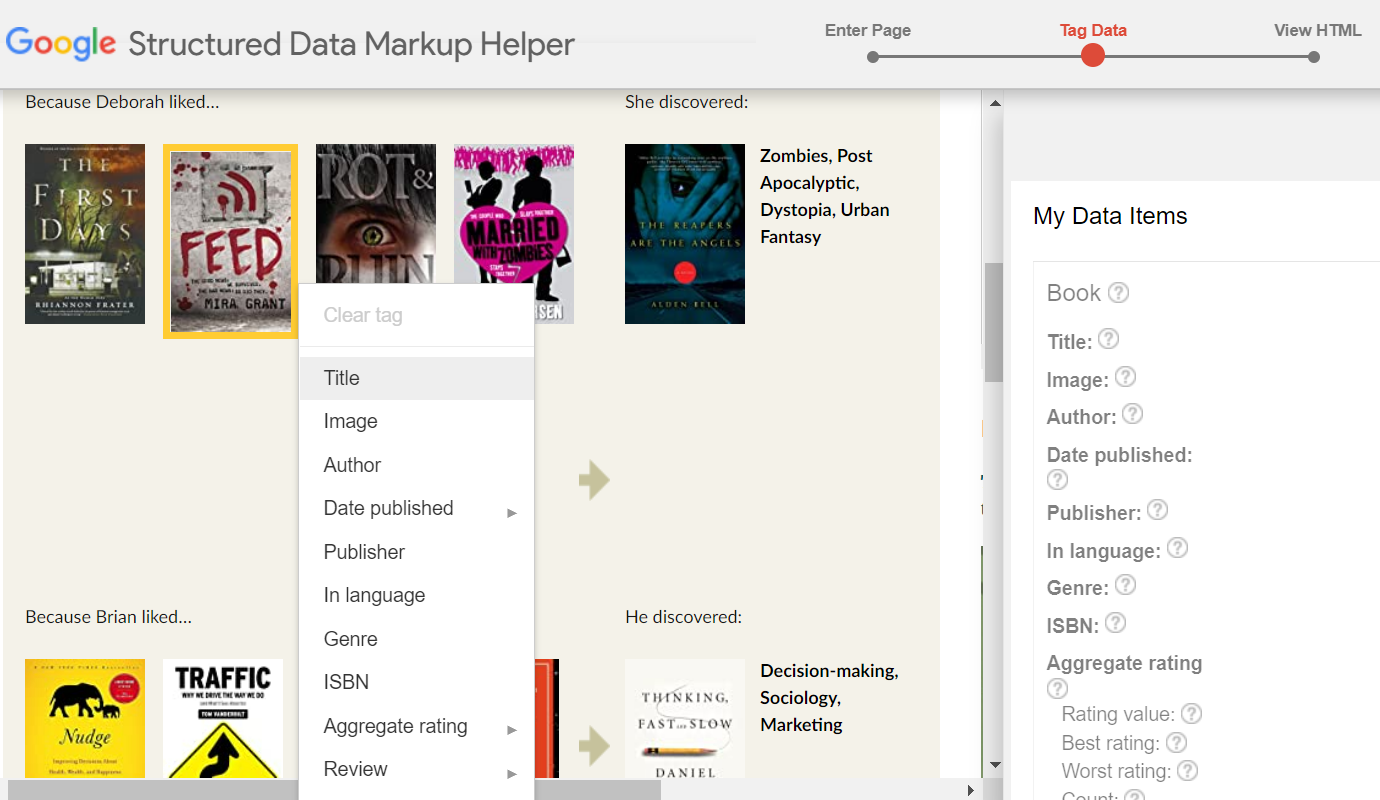Screen dimensions: 1380x800
Task: Click help icon next to Publisher field
Action: [x=1157, y=510]
